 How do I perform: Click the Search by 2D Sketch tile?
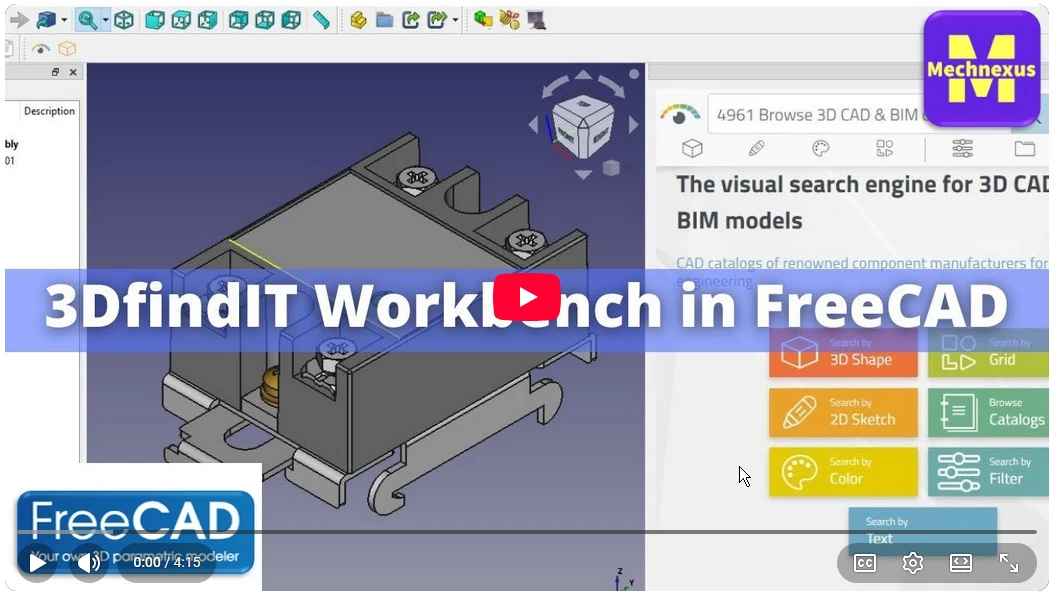coord(843,412)
